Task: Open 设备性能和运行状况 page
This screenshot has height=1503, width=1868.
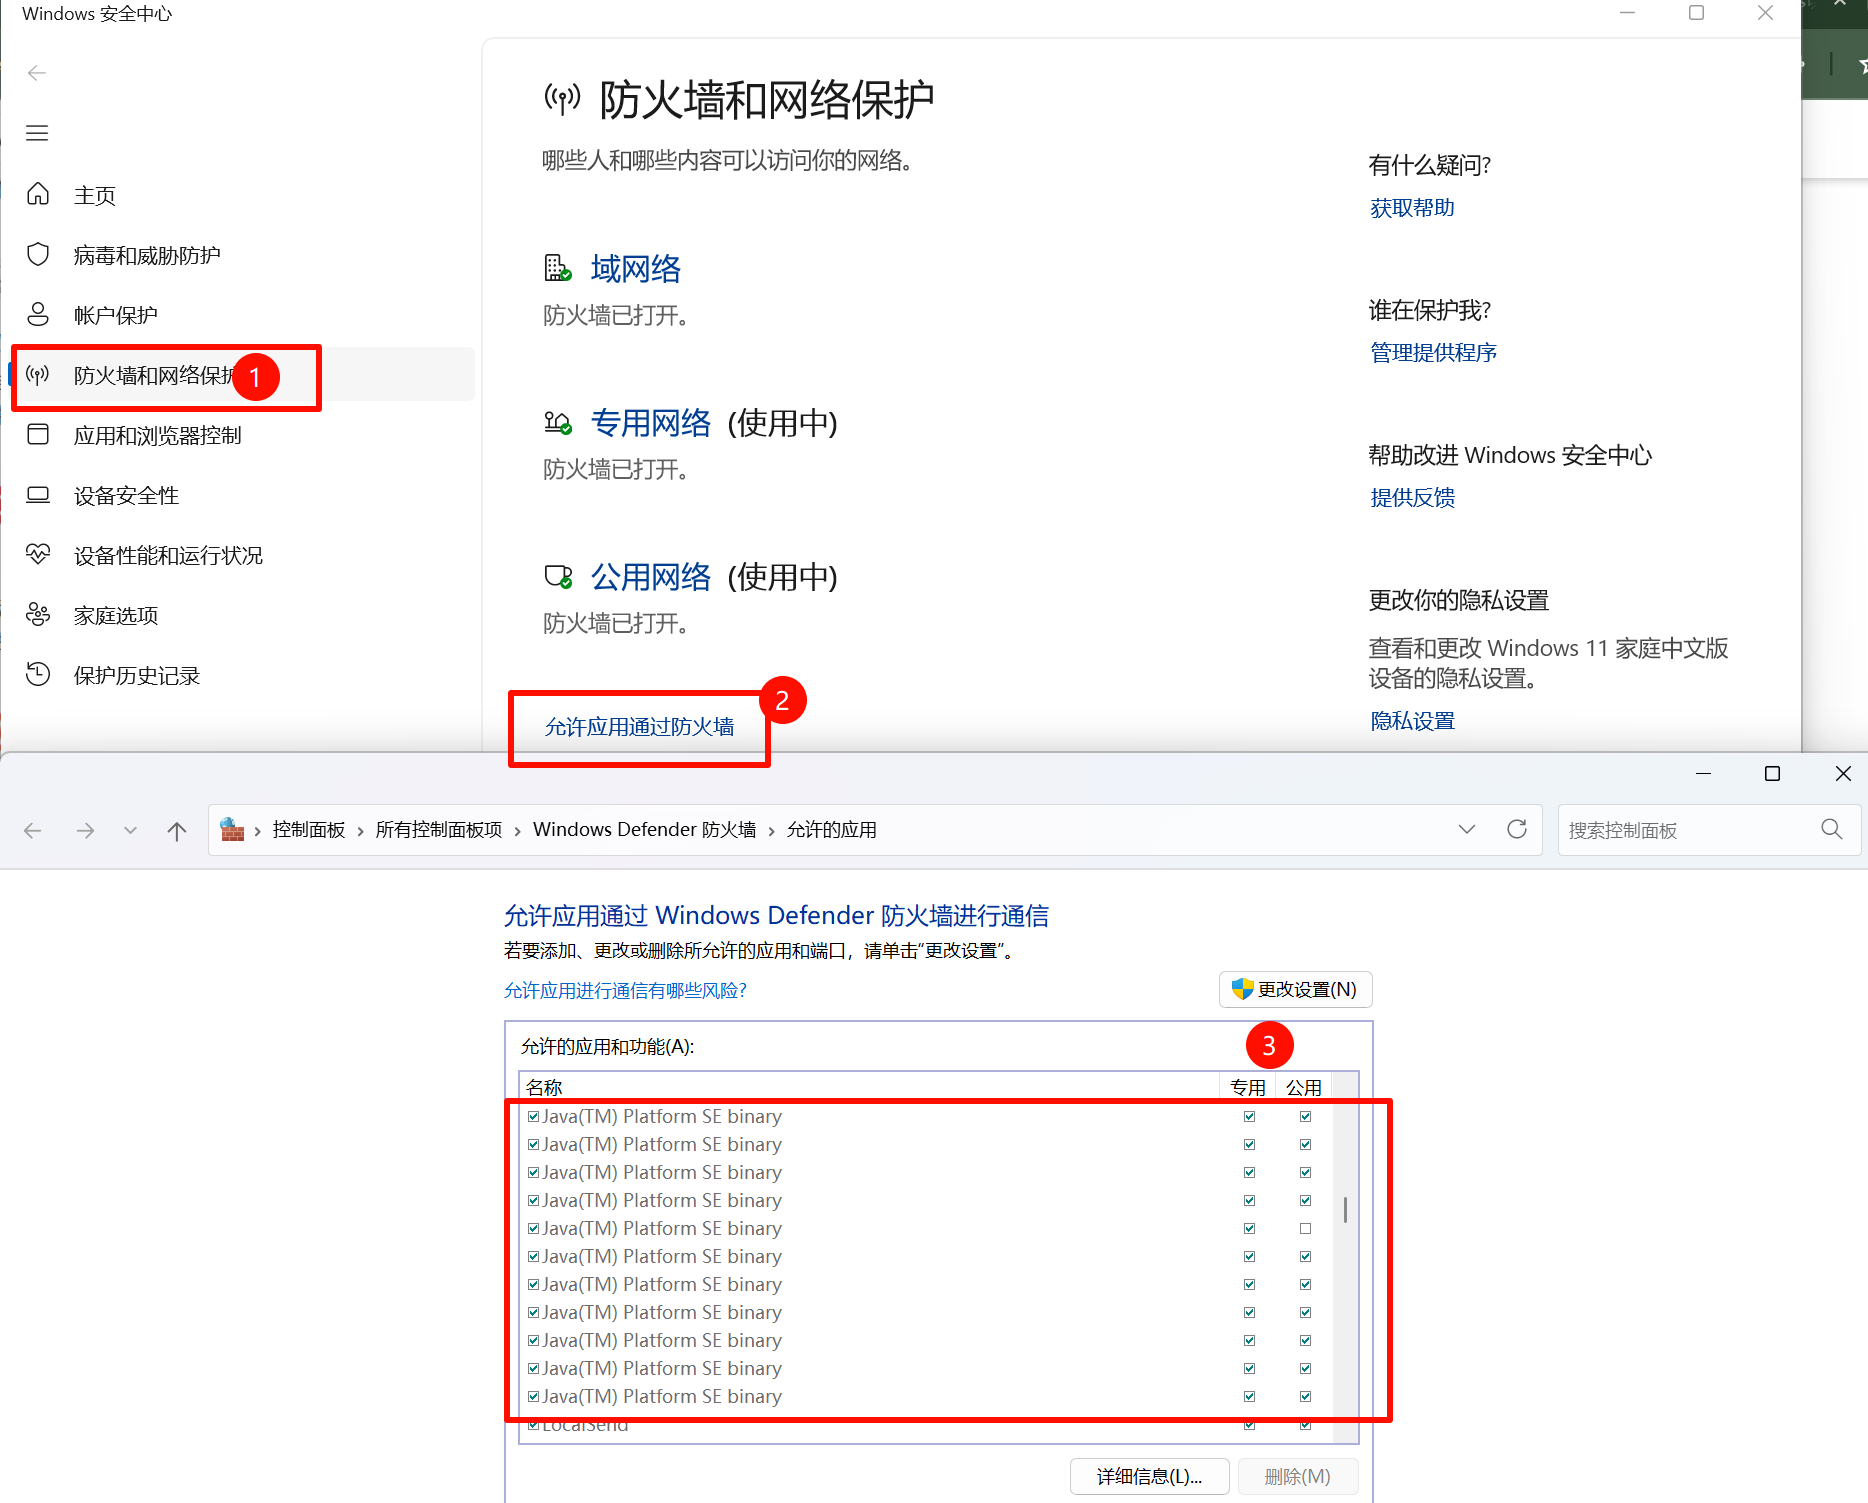Action: (x=168, y=555)
